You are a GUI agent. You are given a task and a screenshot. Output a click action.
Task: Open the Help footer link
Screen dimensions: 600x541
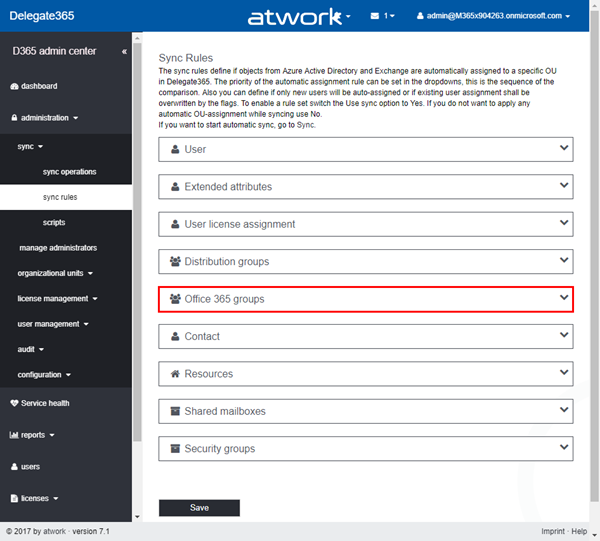(579, 531)
